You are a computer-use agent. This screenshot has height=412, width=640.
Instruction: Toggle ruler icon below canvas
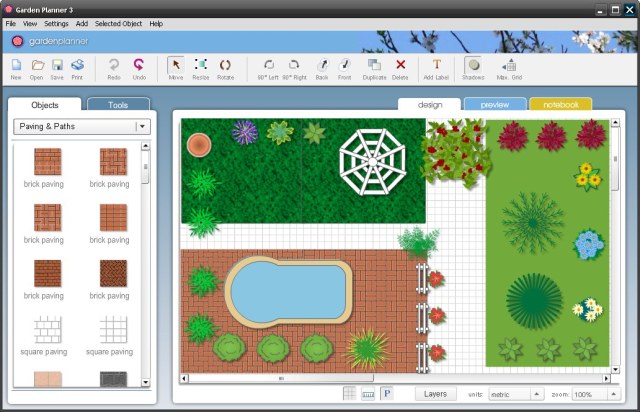368,394
